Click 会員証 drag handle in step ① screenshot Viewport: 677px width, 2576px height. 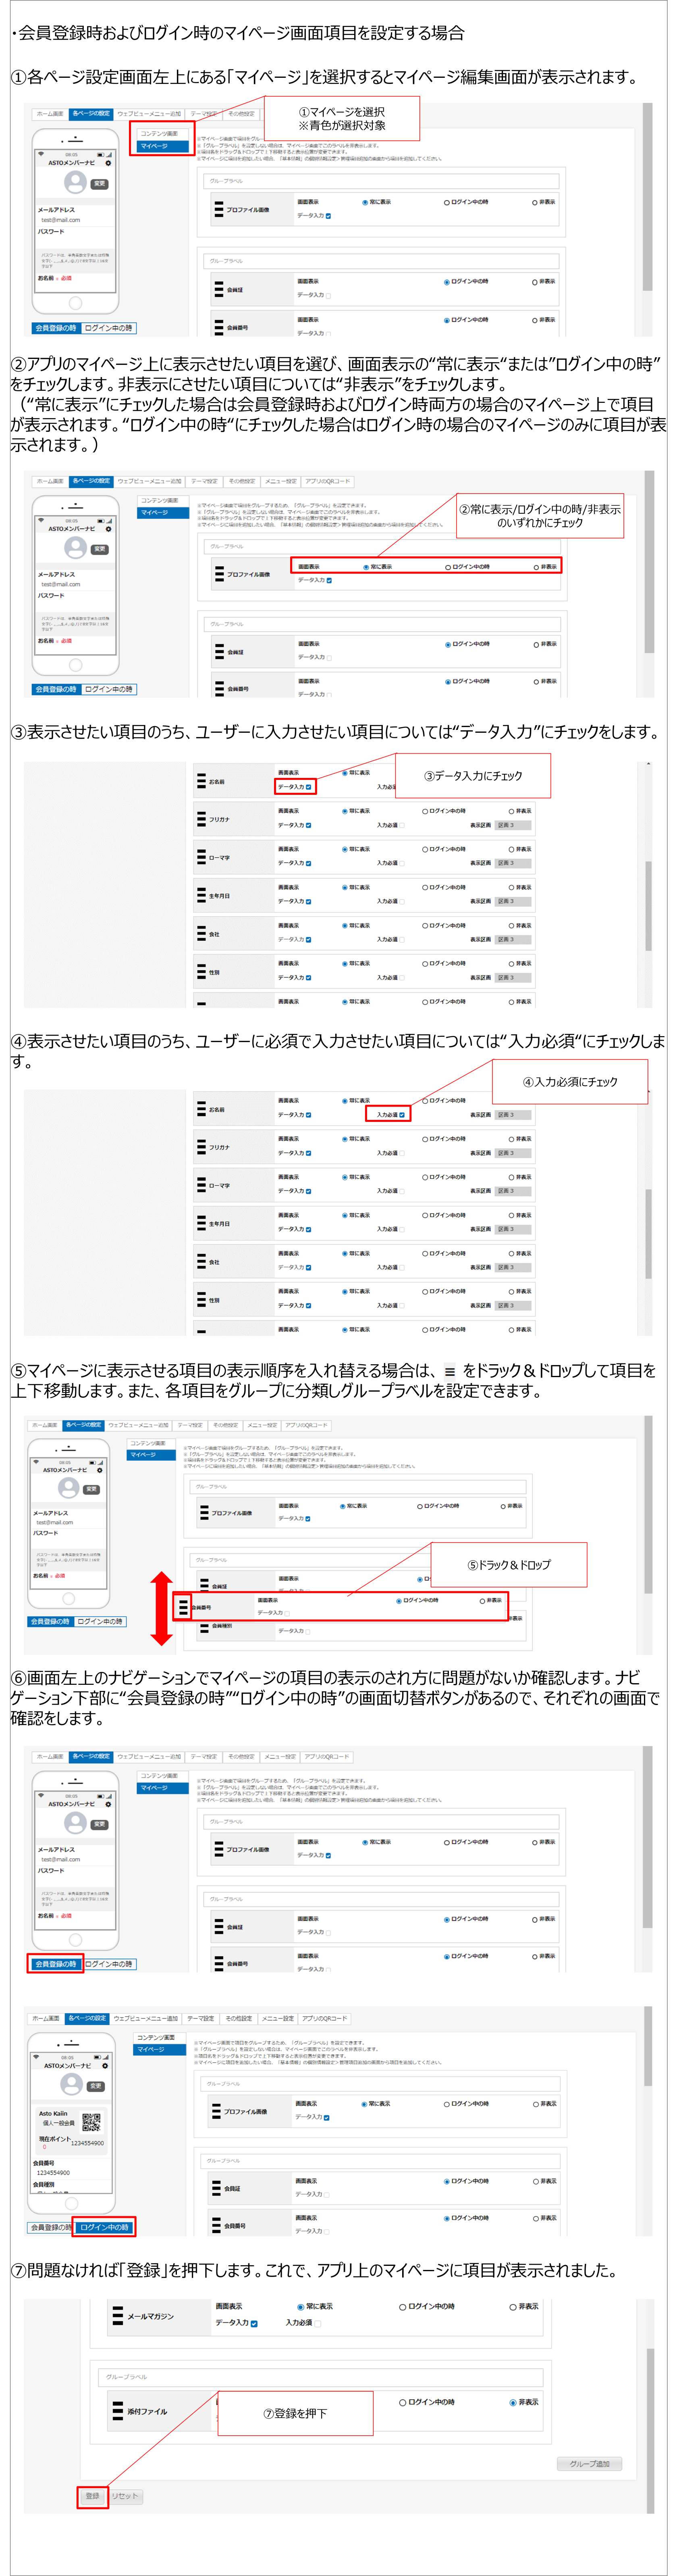click(x=218, y=289)
